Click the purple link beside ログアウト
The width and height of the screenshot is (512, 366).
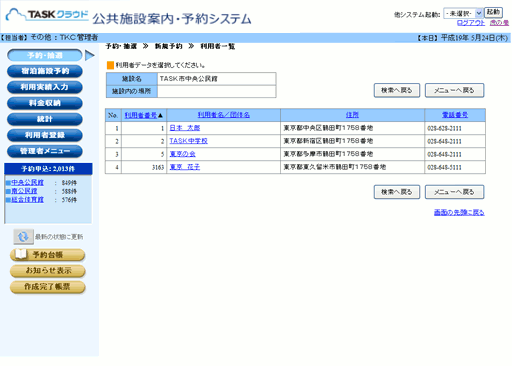pyautogui.click(x=499, y=23)
